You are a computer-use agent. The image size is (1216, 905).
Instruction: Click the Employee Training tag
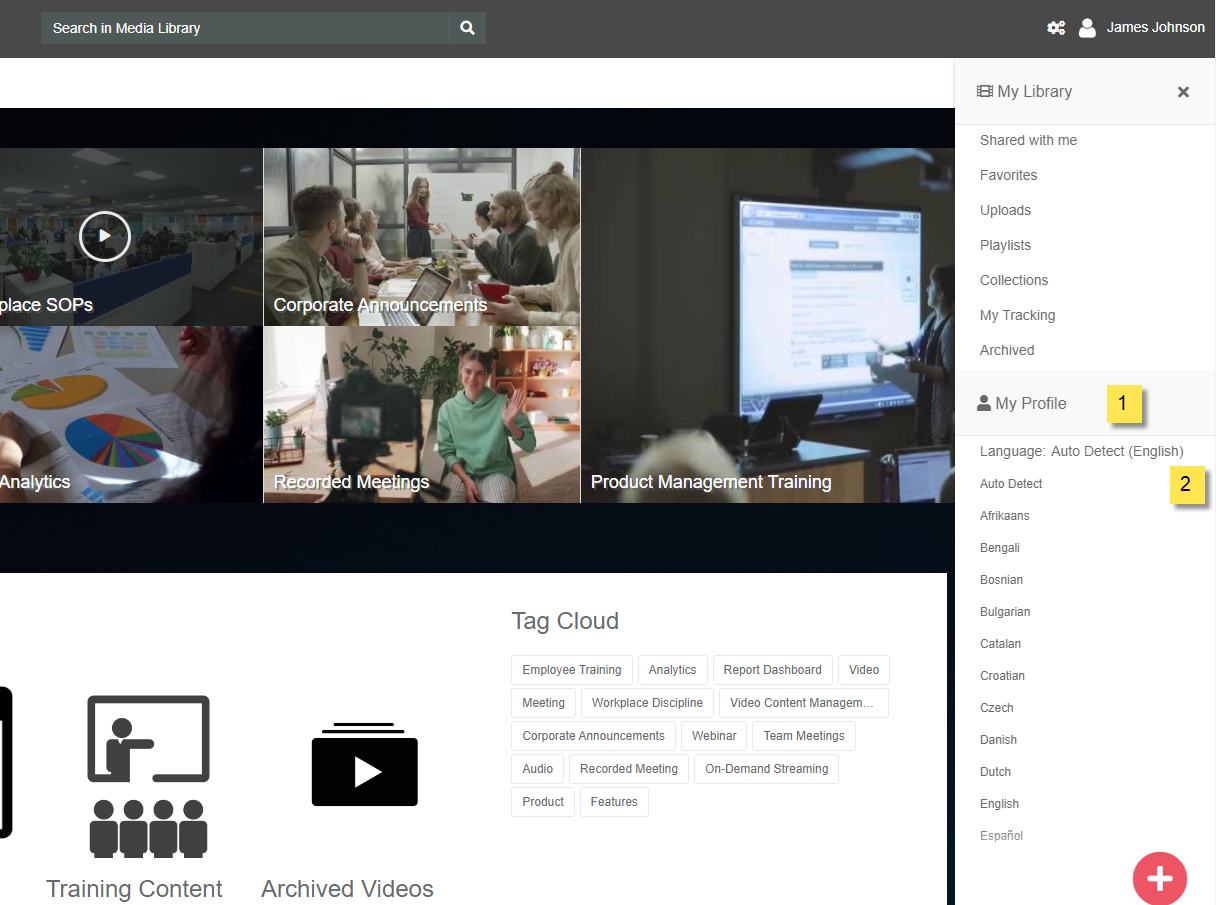pyautogui.click(x=571, y=670)
